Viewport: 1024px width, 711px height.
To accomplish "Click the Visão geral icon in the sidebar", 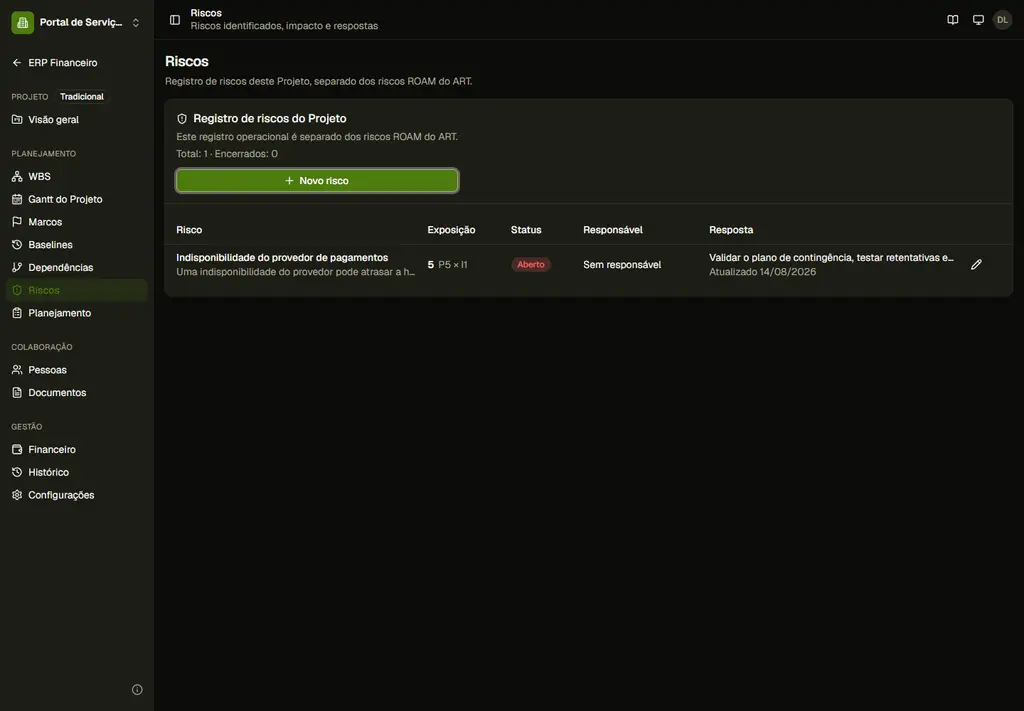I will pyautogui.click(x=17, y=119).
